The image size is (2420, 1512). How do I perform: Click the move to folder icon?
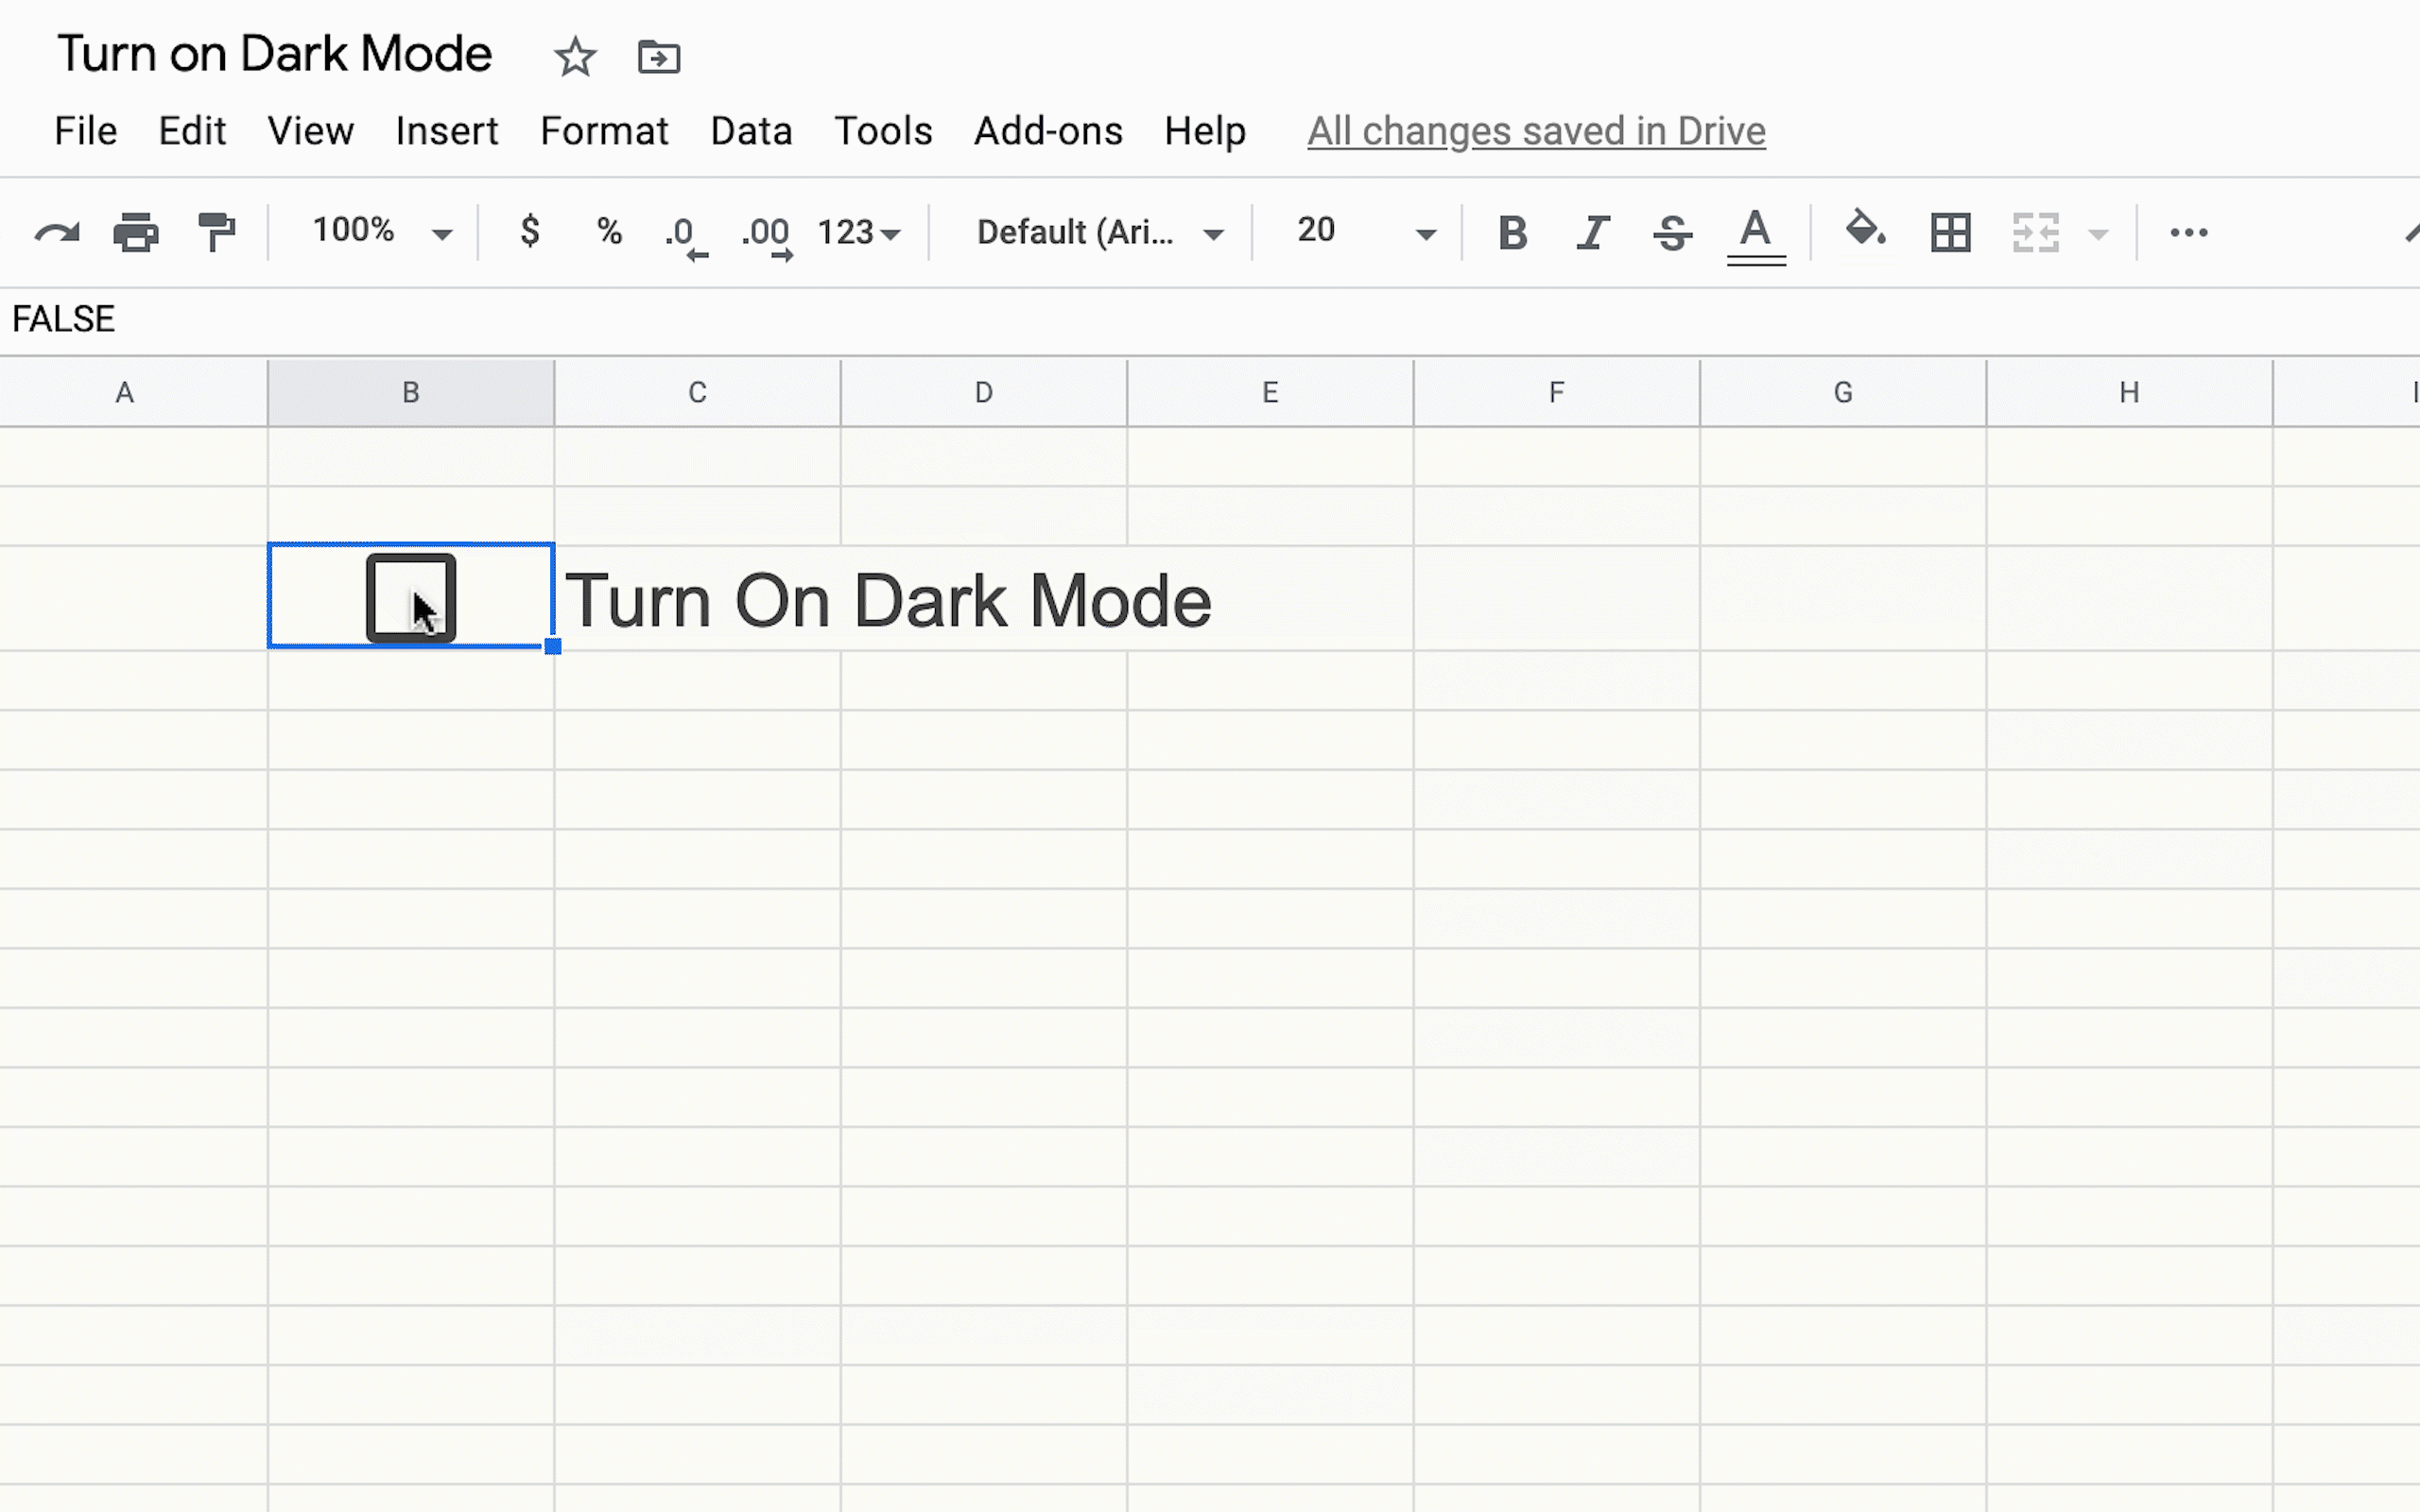click(659, 57)
